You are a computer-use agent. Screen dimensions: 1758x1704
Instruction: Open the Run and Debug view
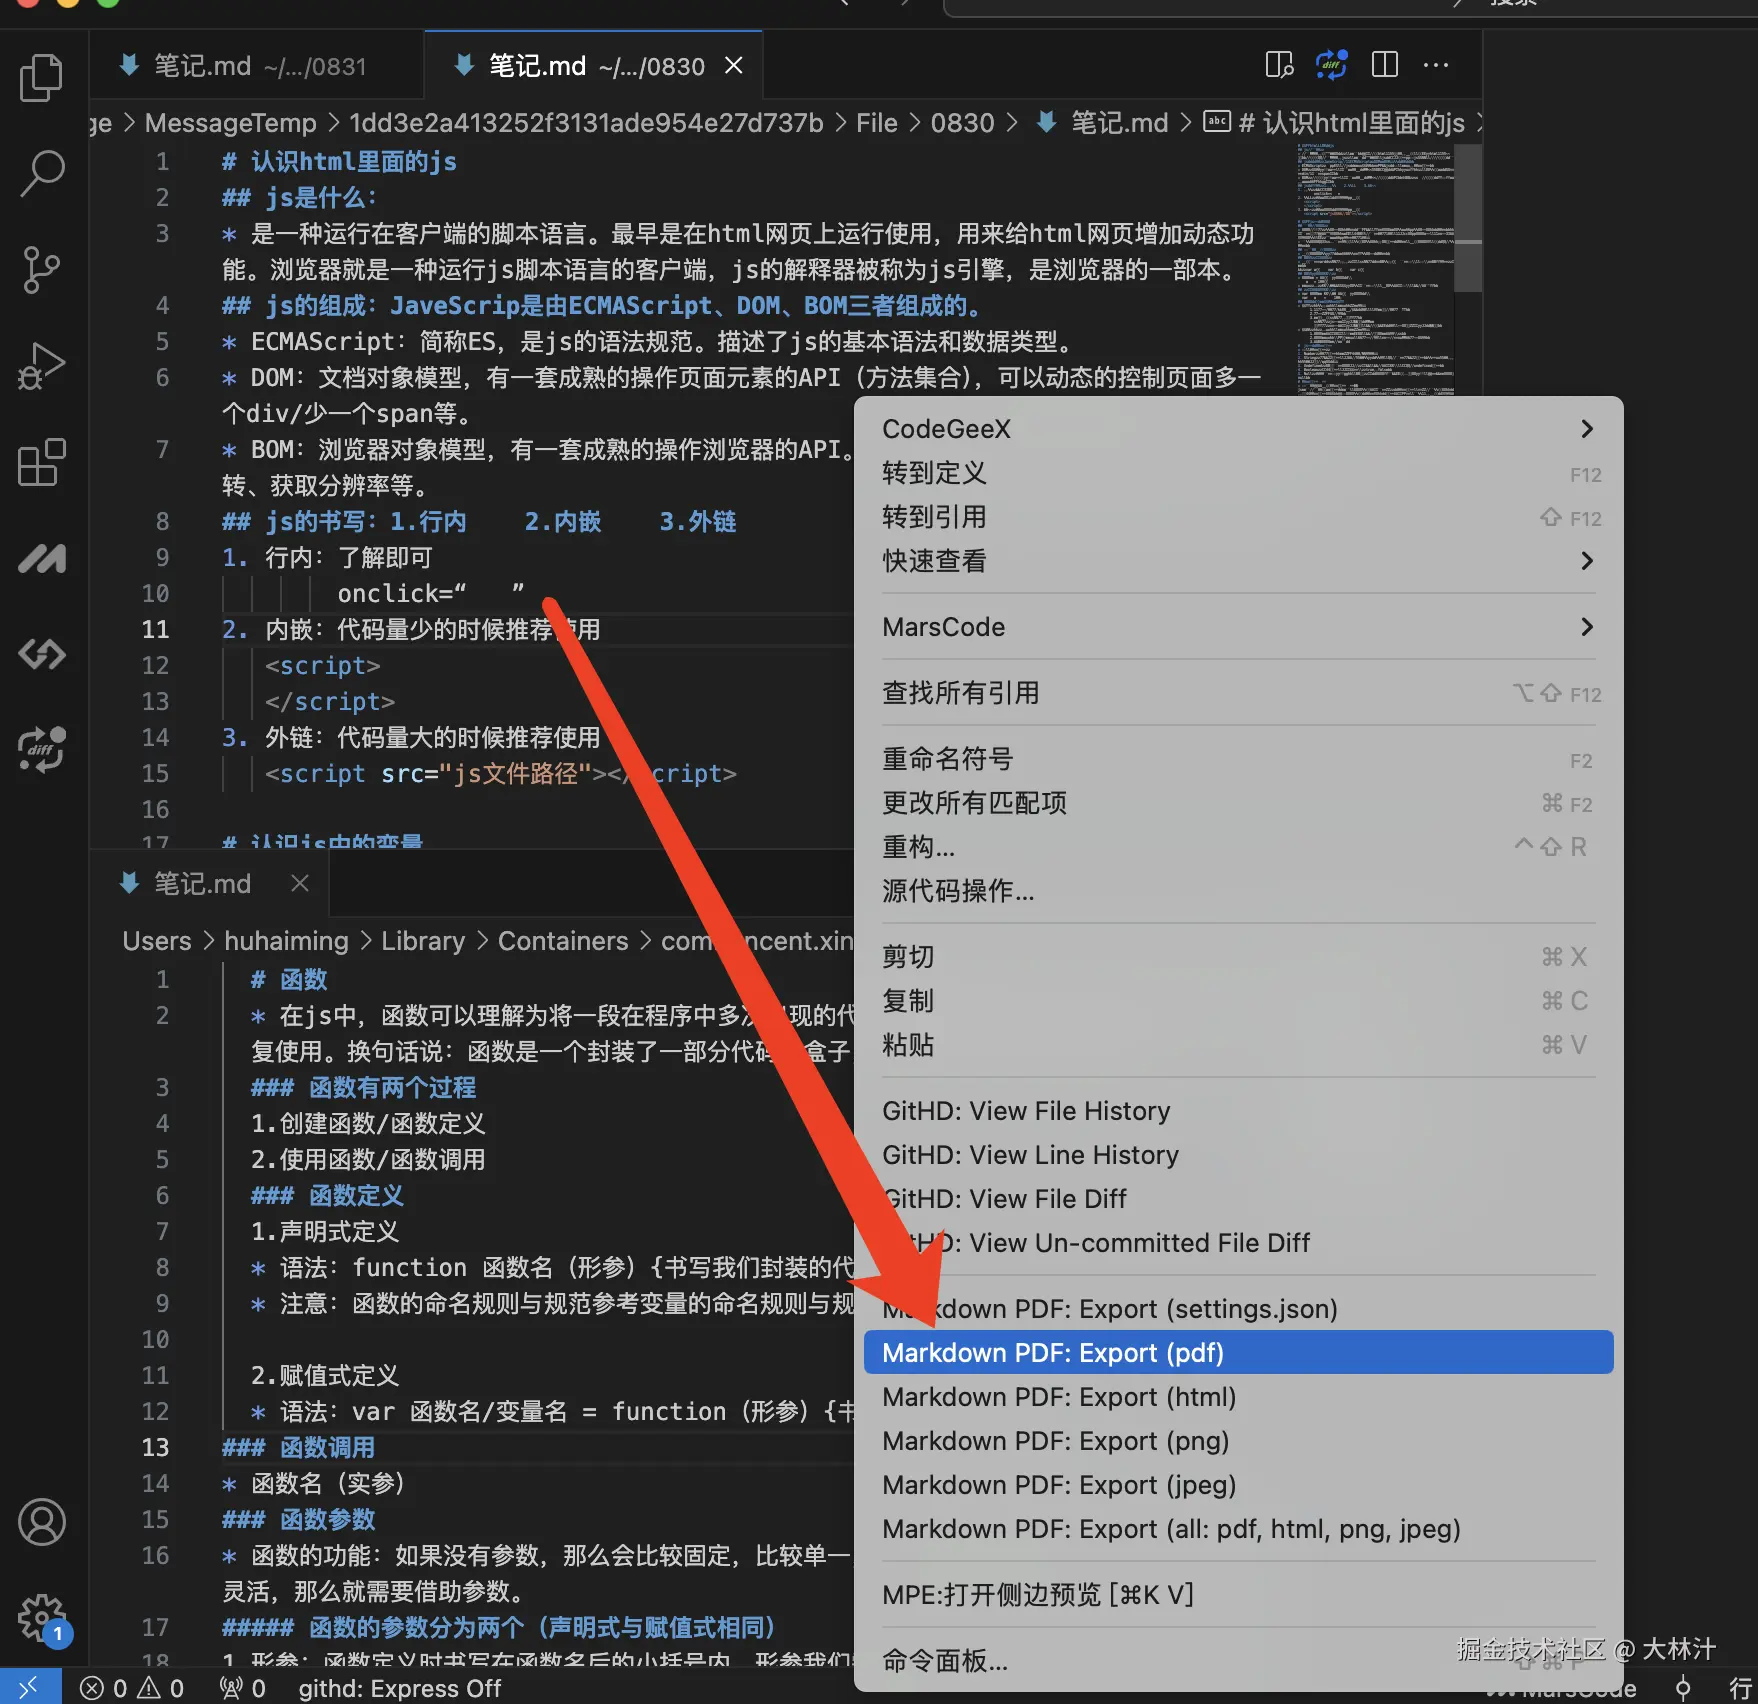coord(42,366)
